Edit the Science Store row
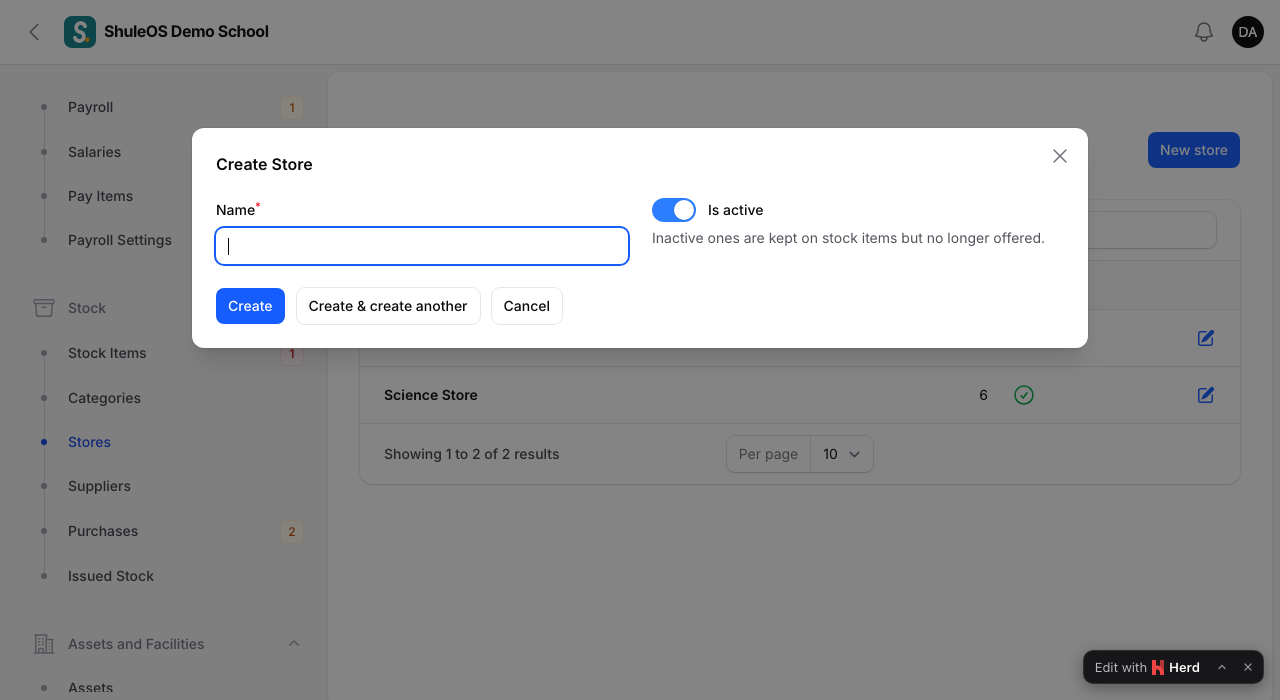Screen dimensions: 1280x700 1206,395
